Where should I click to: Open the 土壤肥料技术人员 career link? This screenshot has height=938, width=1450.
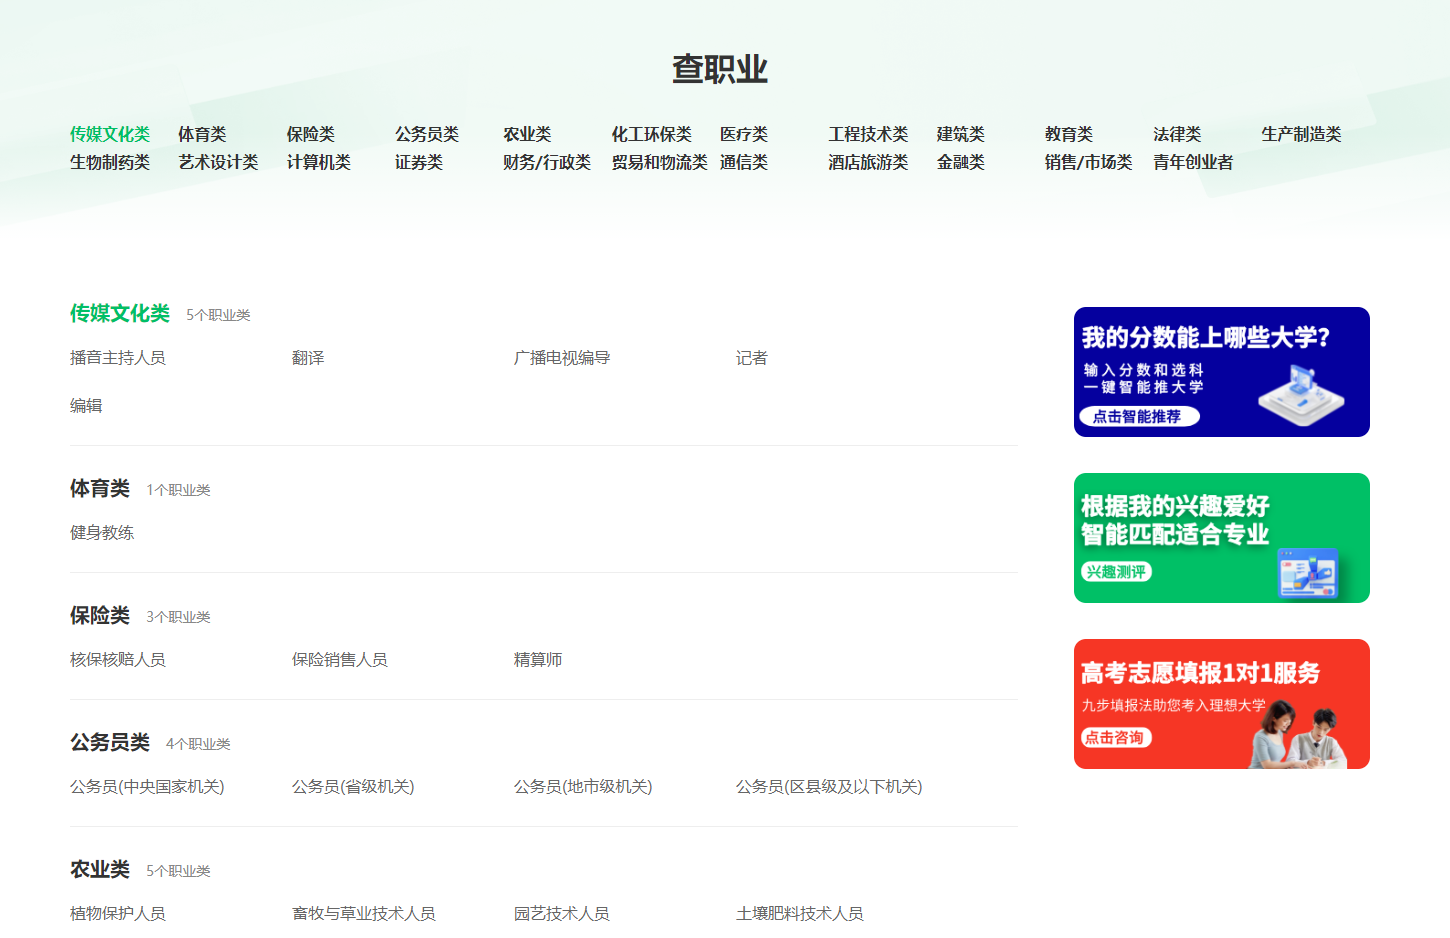coord(800,914)
